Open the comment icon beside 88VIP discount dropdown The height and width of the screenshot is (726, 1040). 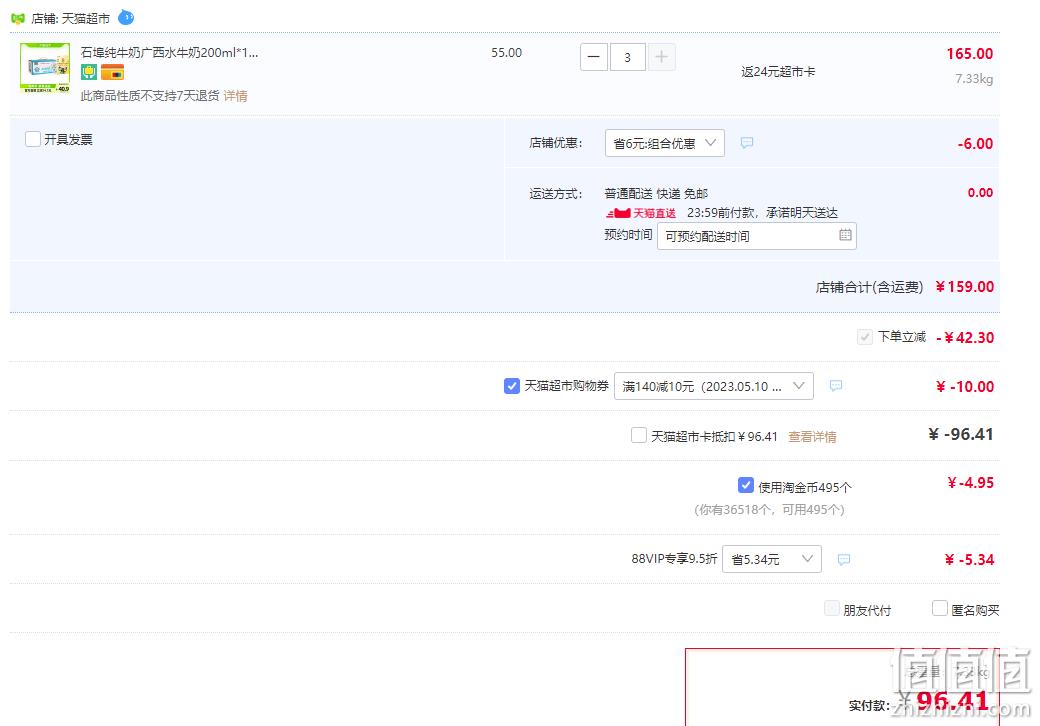pos(844,559)
